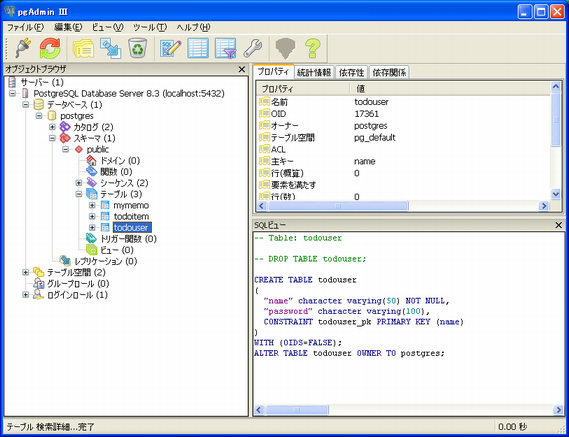Select the OID property row
The width and height of the screenshot is (569, 437).
pos(404,114)
